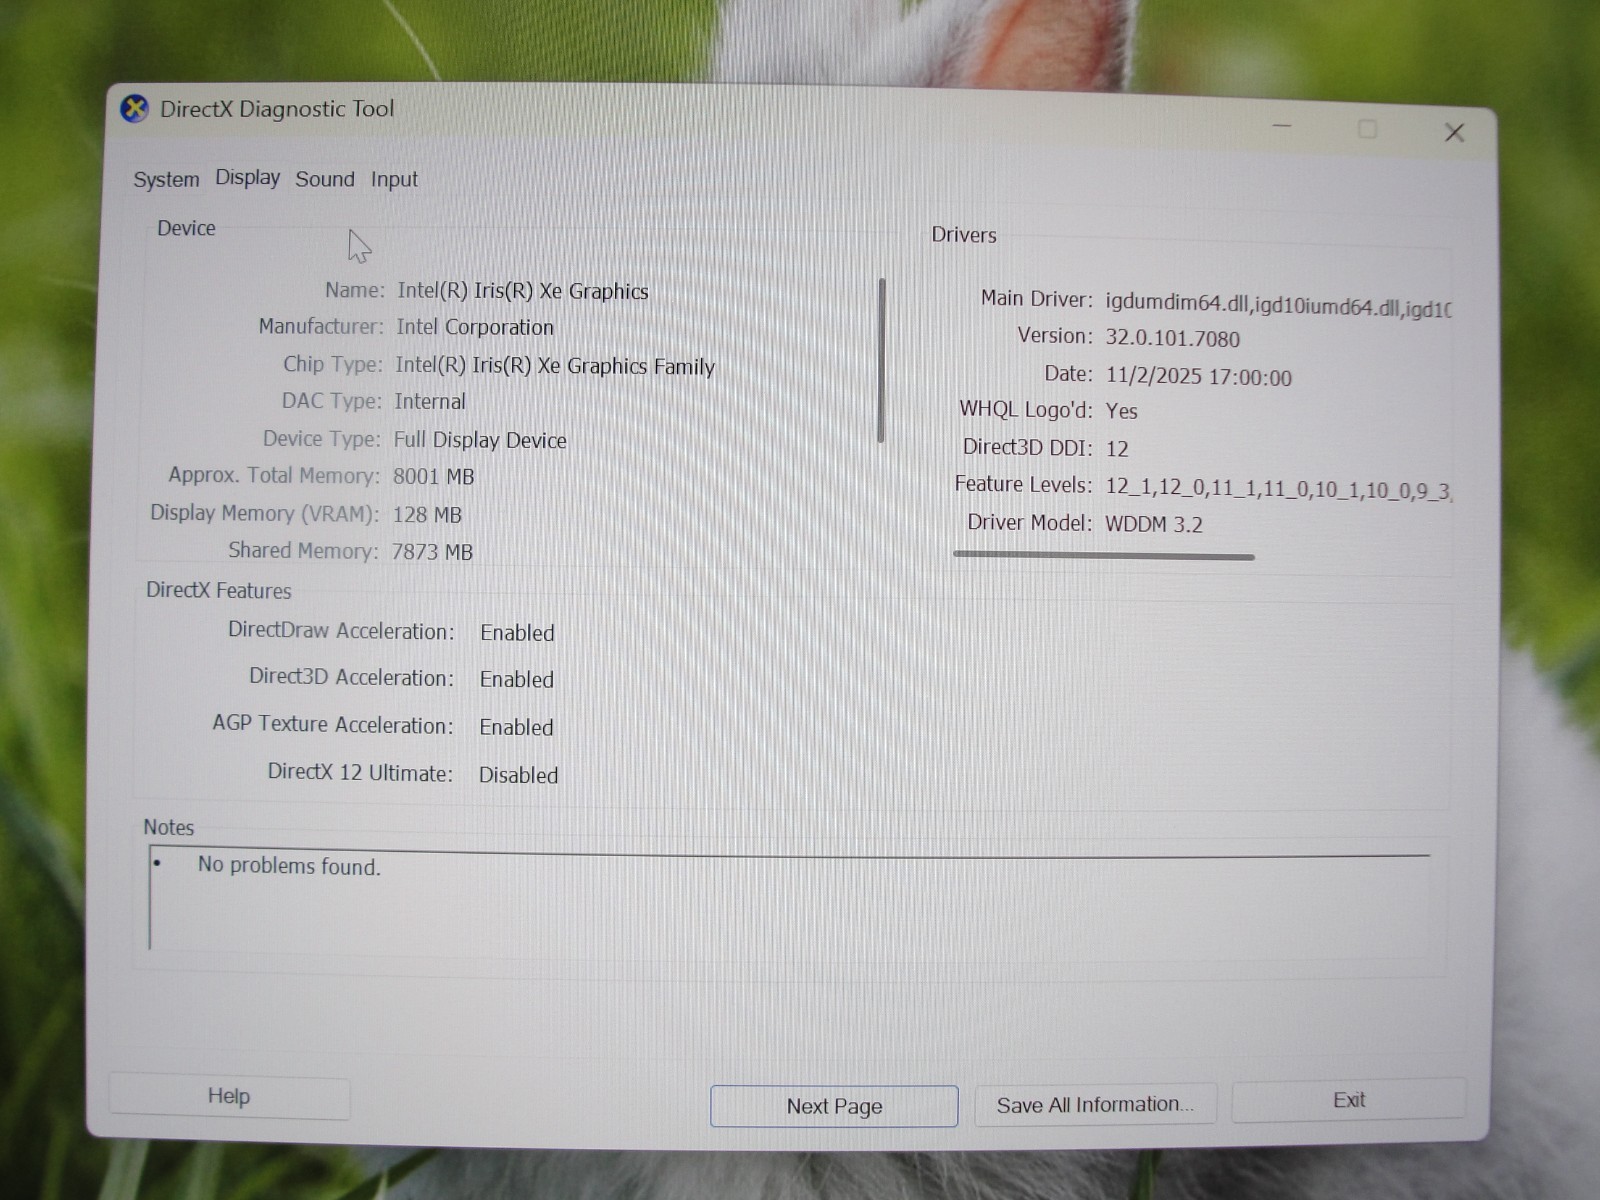Screen dimensions: 1600x1200
Task: Click the DirectX Diagnostic Tool title icon
Action: 134,108
